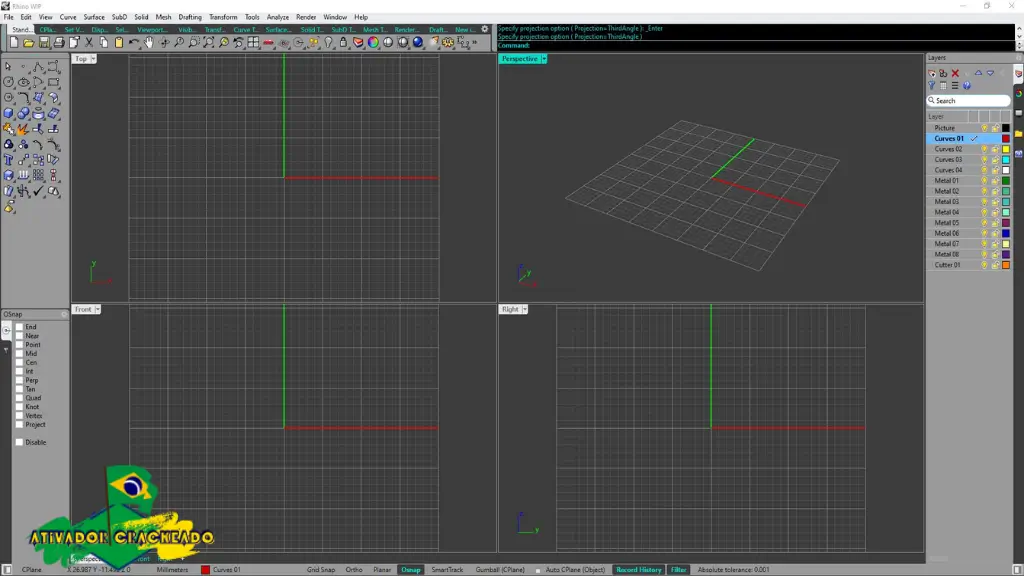Viewport: 1024px width, 576px height.
Task: Click the Layers panel help question icon
Action: (967, 86)
